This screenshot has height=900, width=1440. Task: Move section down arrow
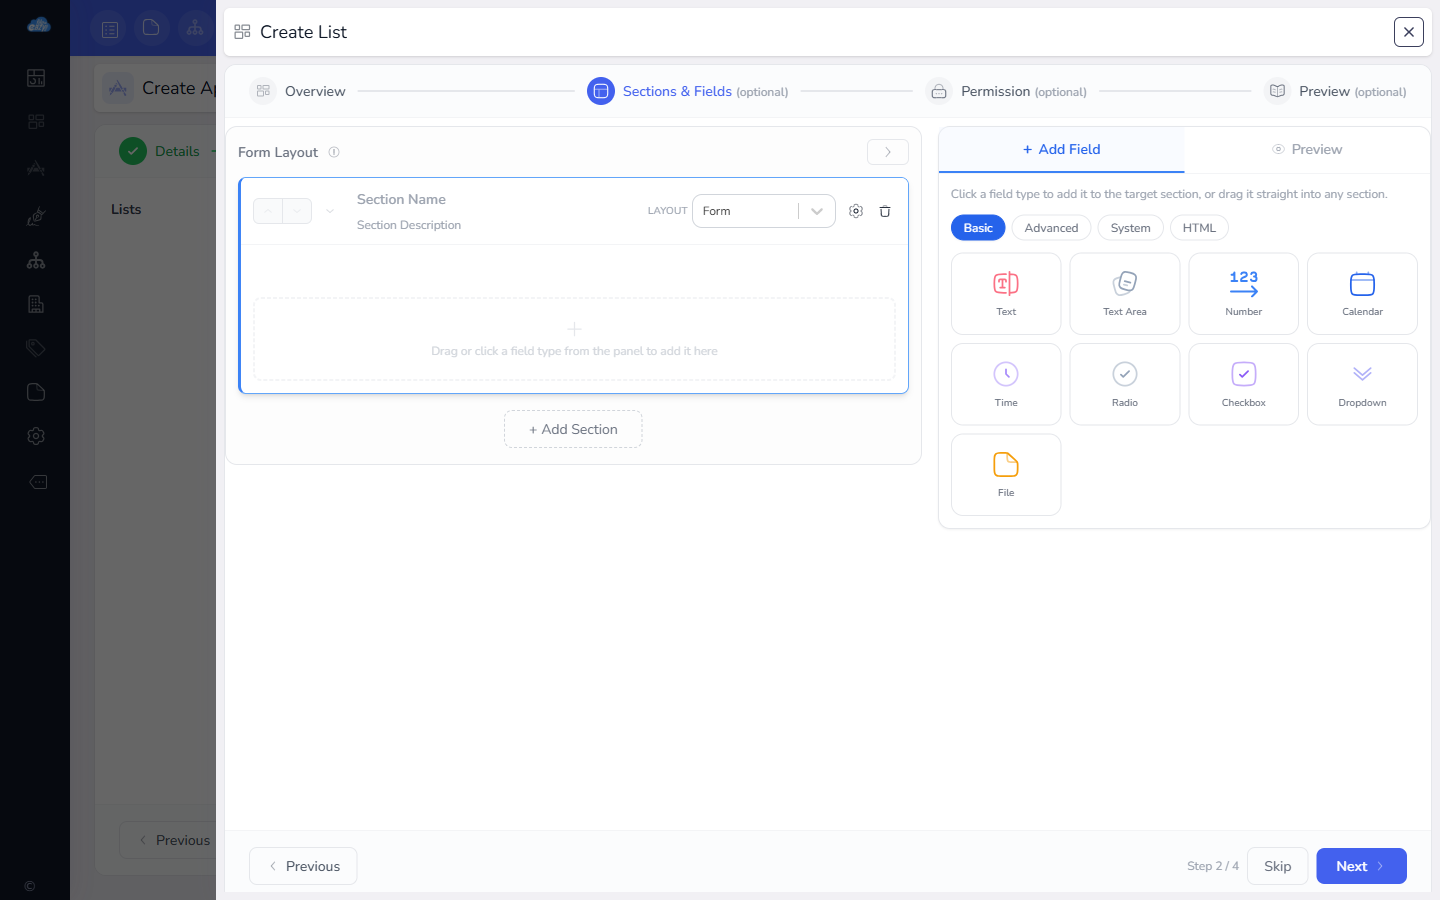click(297, 211)
